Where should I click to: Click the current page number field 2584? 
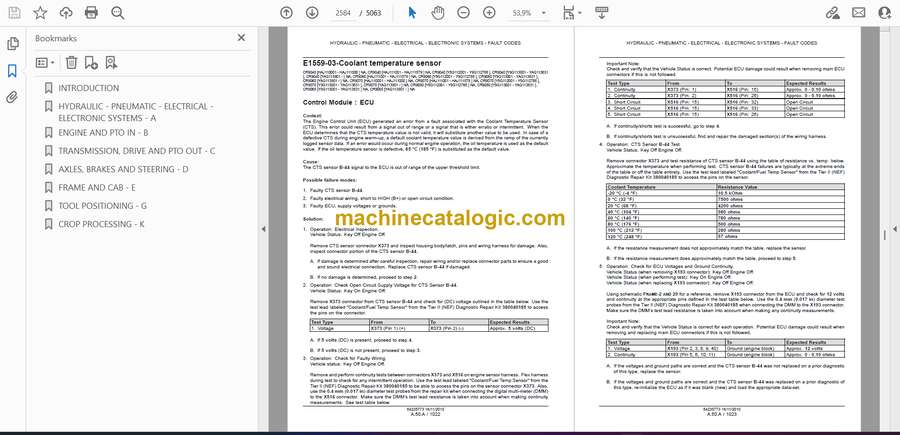(341, 13)
